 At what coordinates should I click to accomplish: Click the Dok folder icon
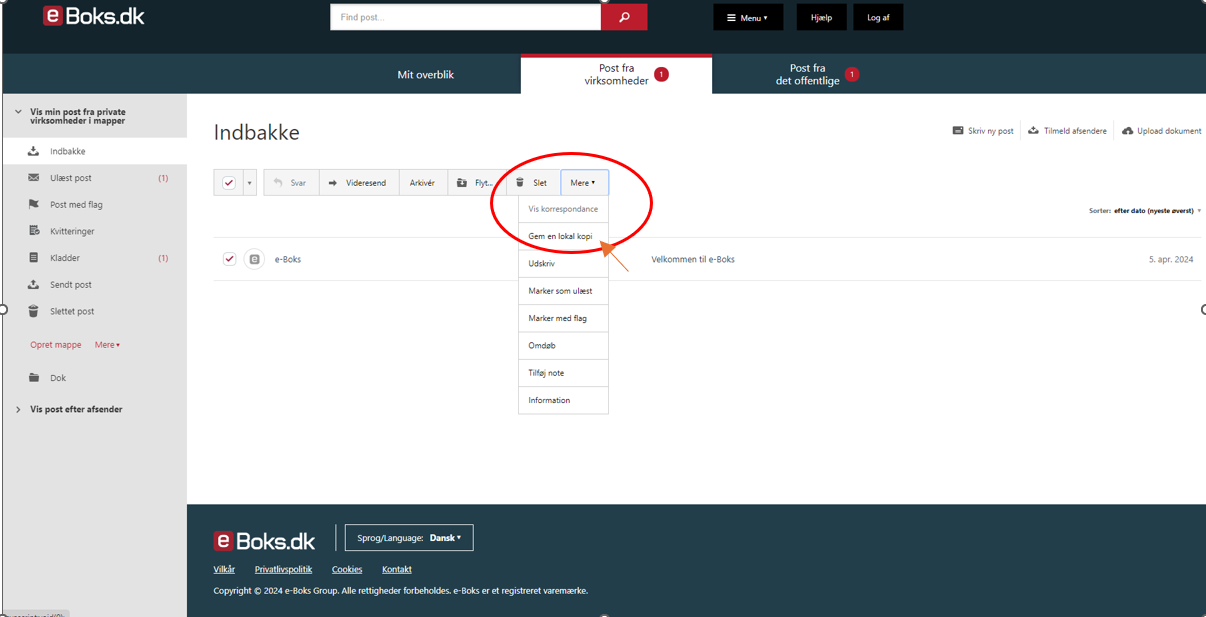33,378
